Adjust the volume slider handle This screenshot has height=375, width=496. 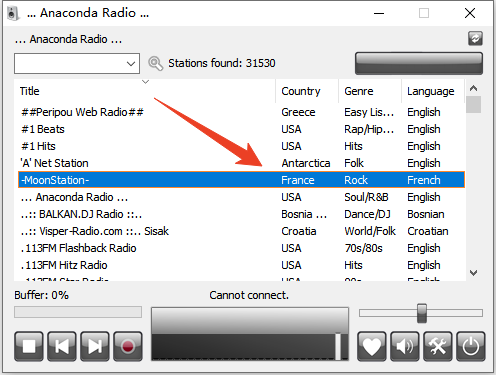tap(422, 313)
